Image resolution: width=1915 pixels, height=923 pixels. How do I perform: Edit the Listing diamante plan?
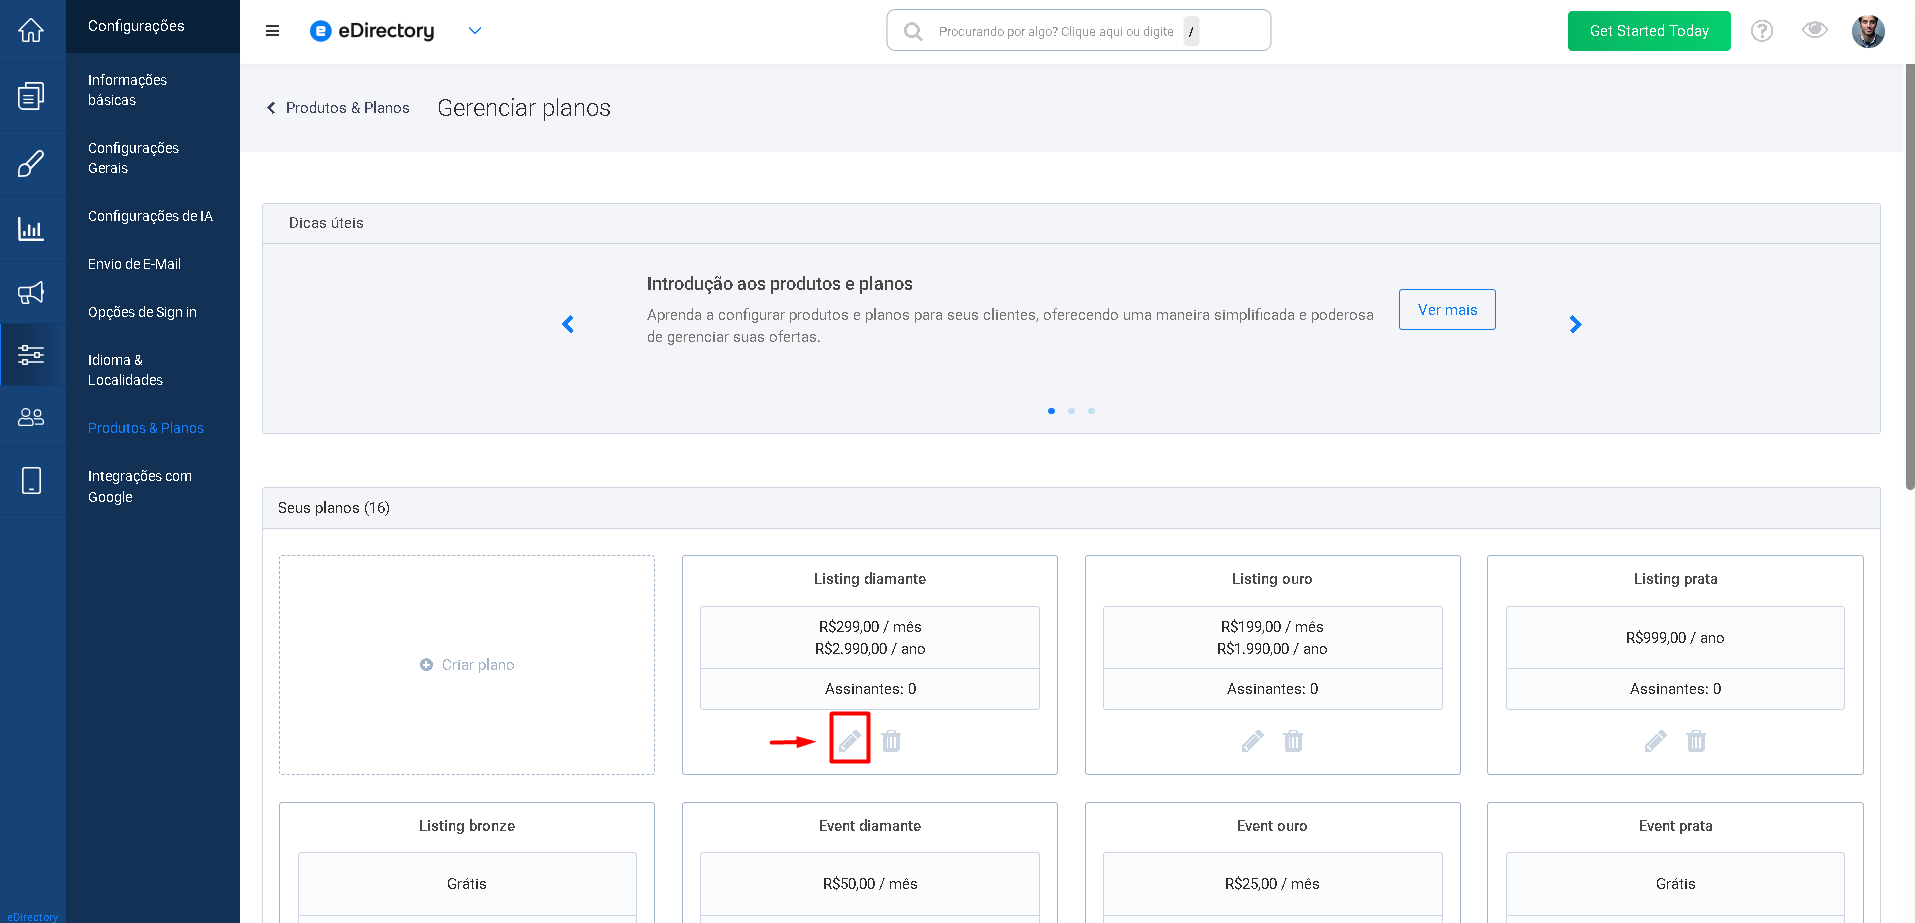click(x=849, y=741)
